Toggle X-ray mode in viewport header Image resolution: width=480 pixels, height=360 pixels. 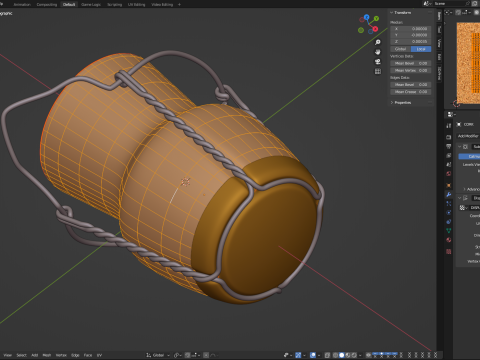(327, 355)
